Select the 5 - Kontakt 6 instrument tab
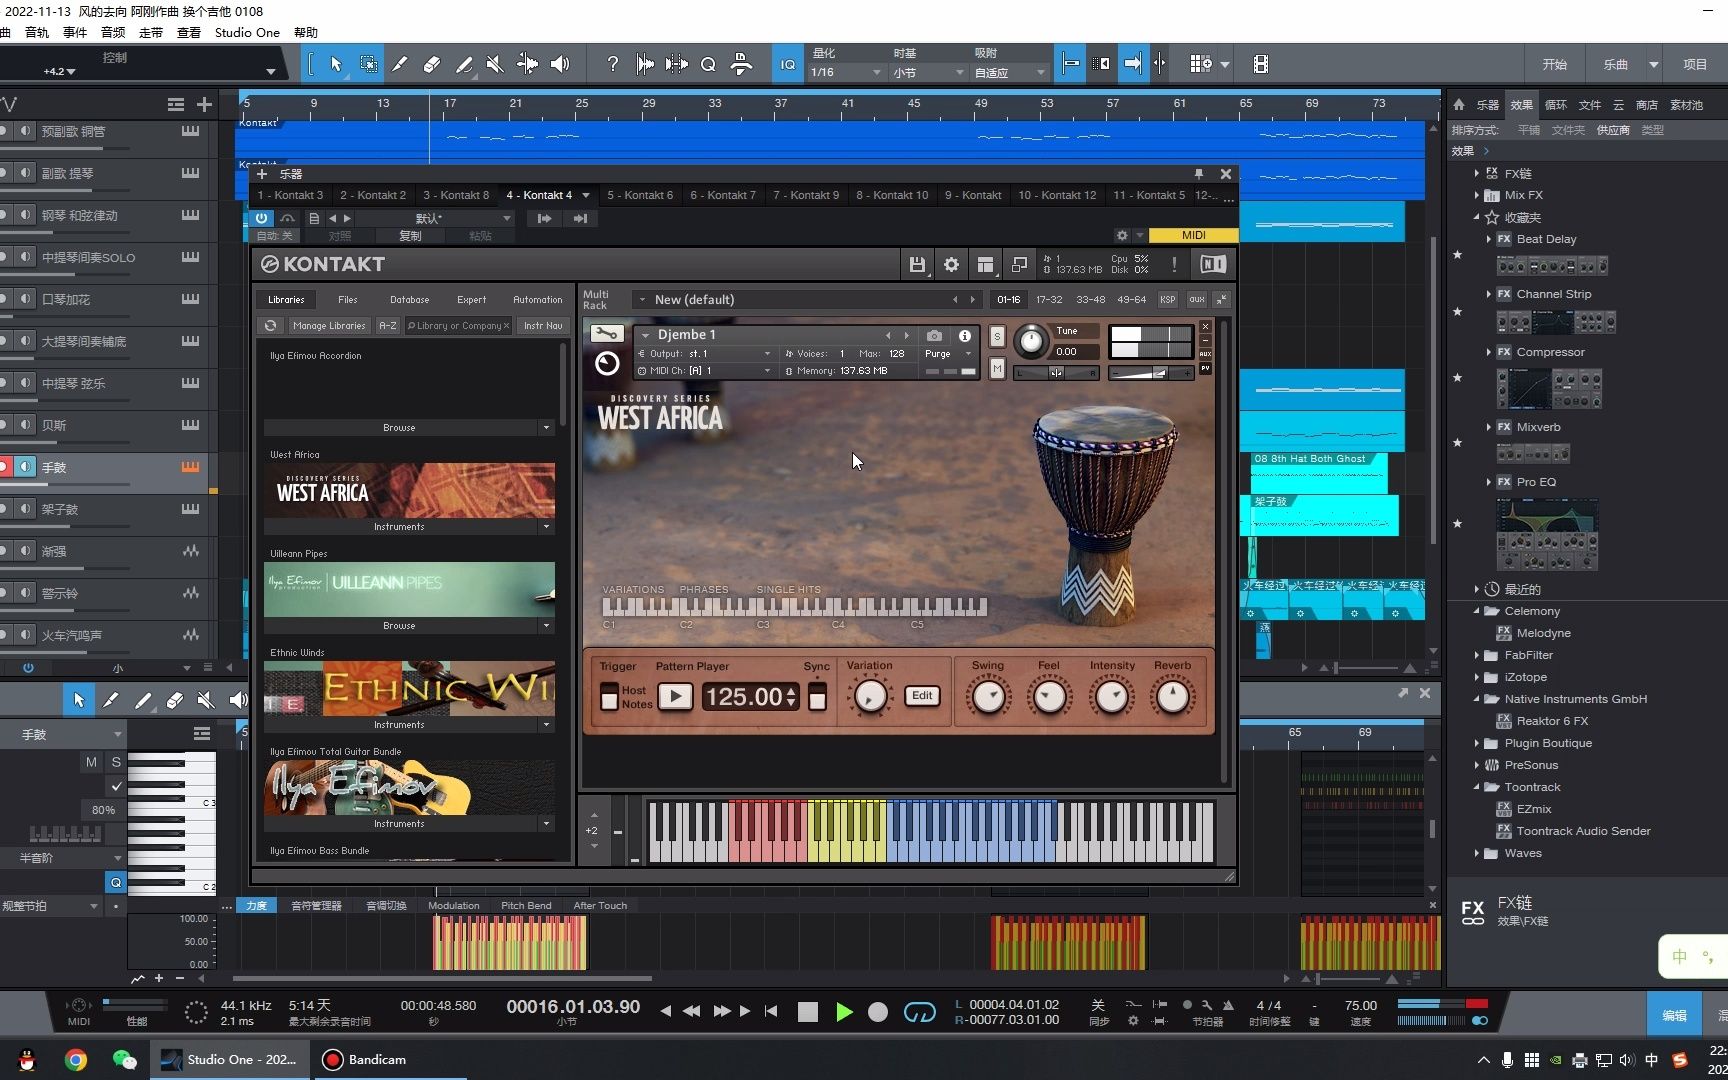The image size is (1728, 1080). click(640, 195)
